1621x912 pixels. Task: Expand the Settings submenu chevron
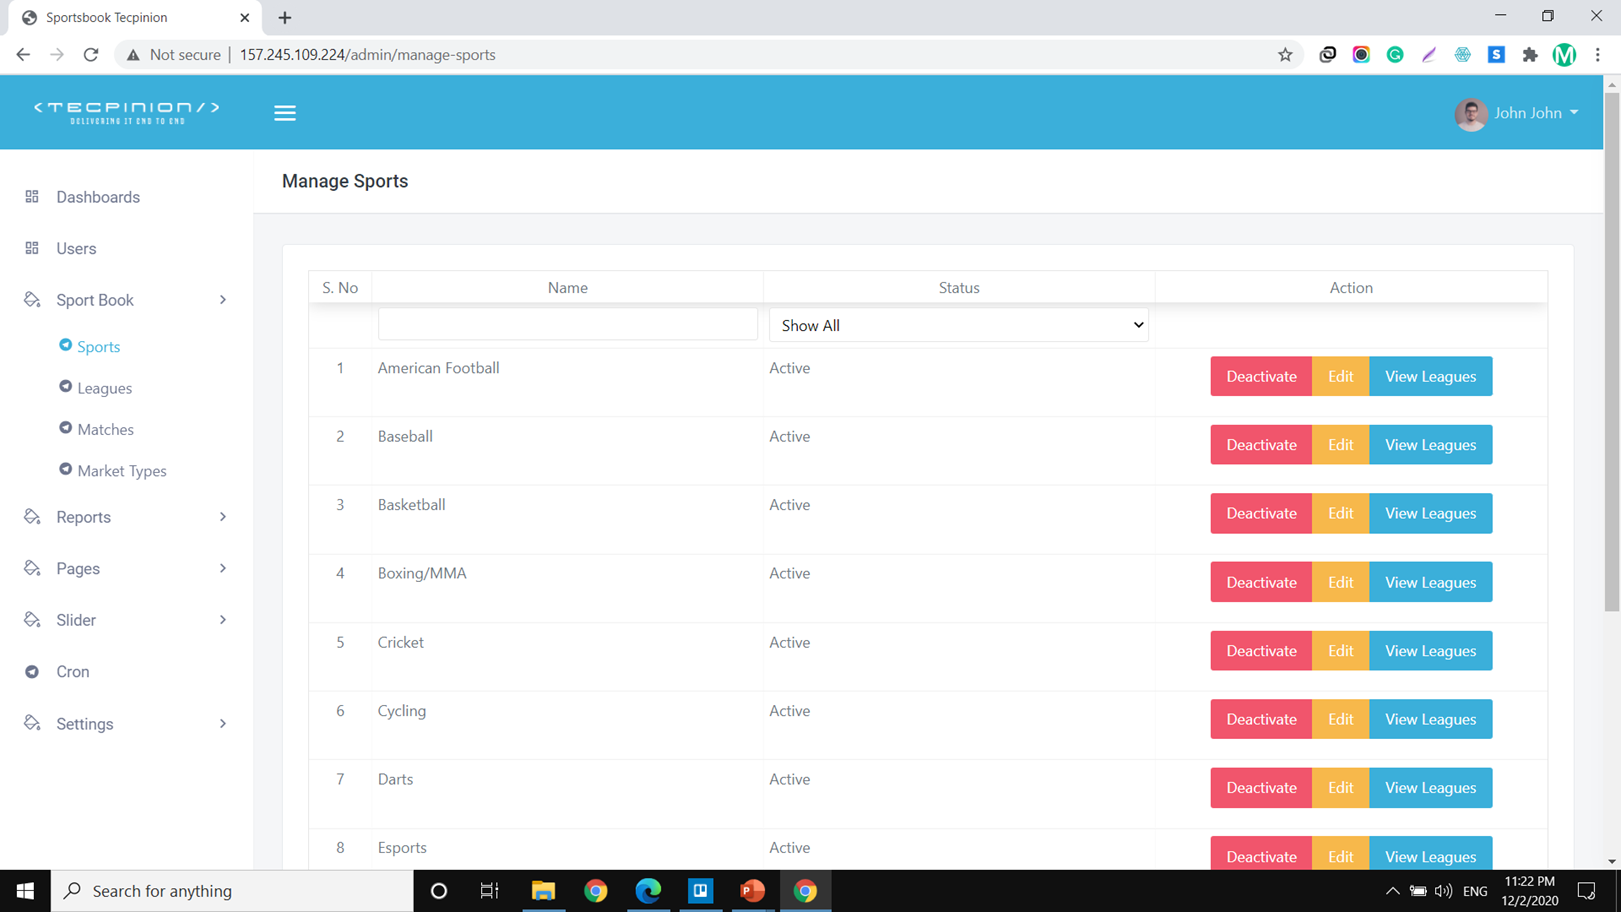[x=222, y=724]
